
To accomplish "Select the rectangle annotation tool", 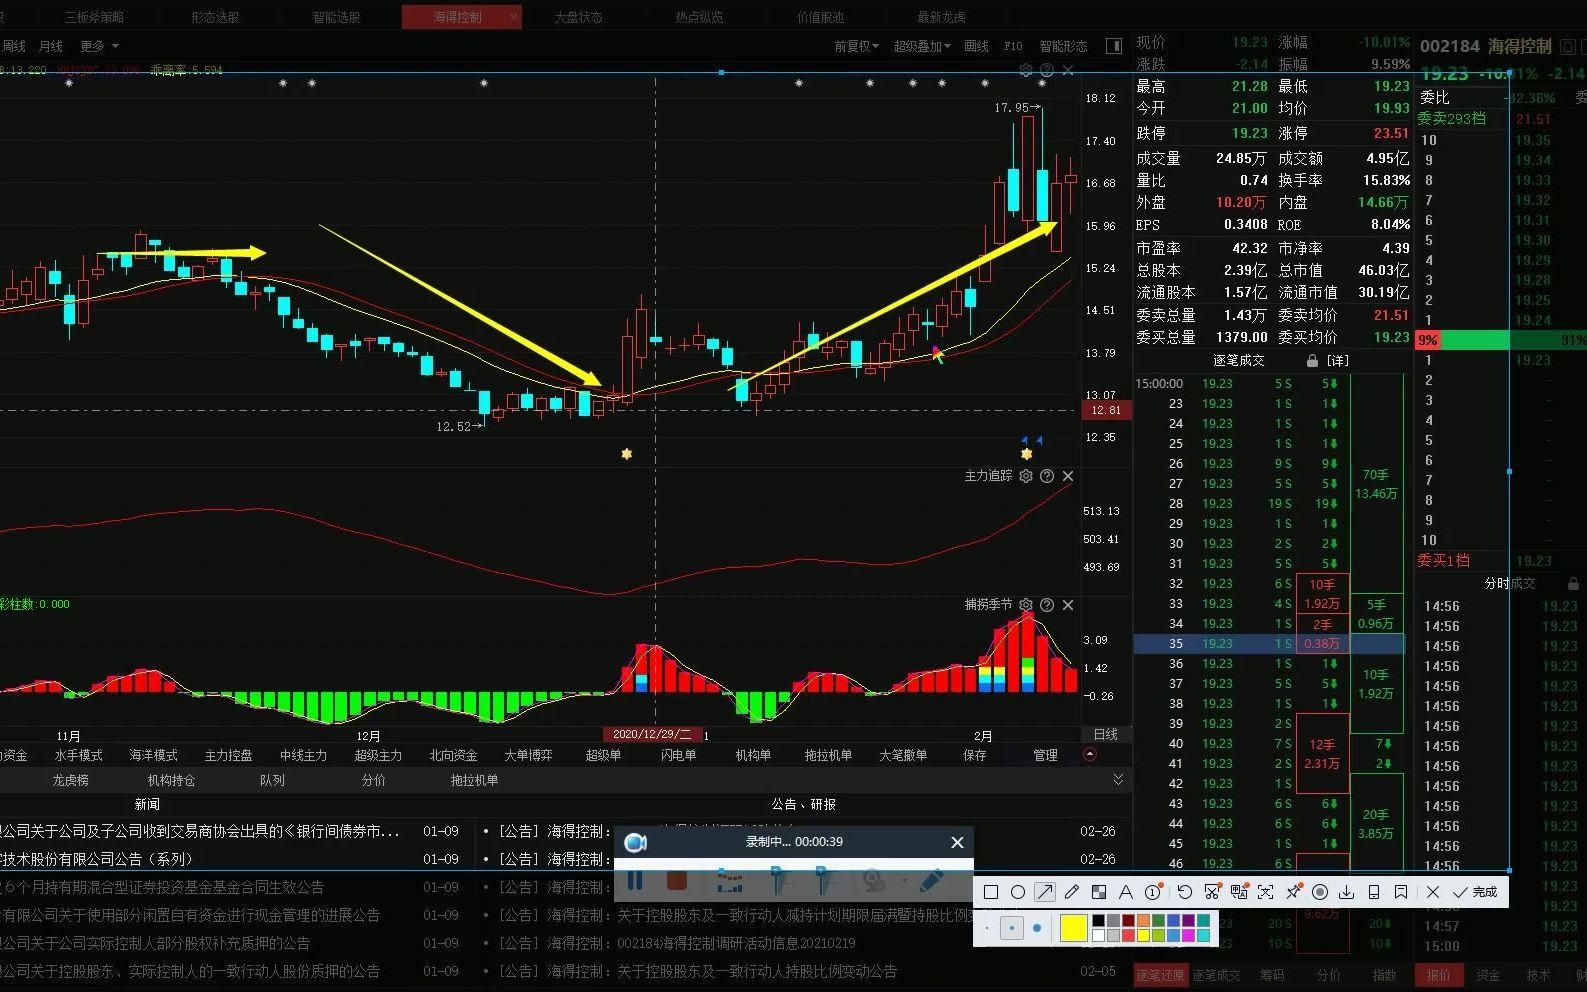I will tap(991, 892).
